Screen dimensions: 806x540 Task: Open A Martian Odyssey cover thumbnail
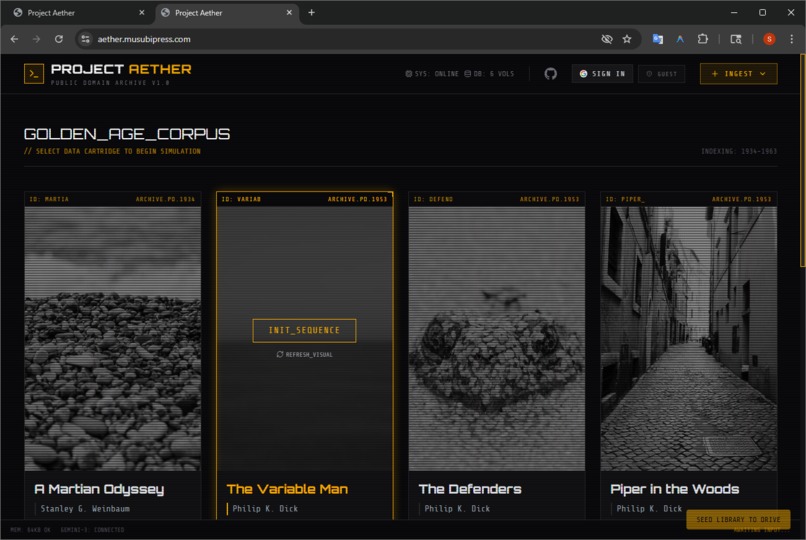pos(113,339)
